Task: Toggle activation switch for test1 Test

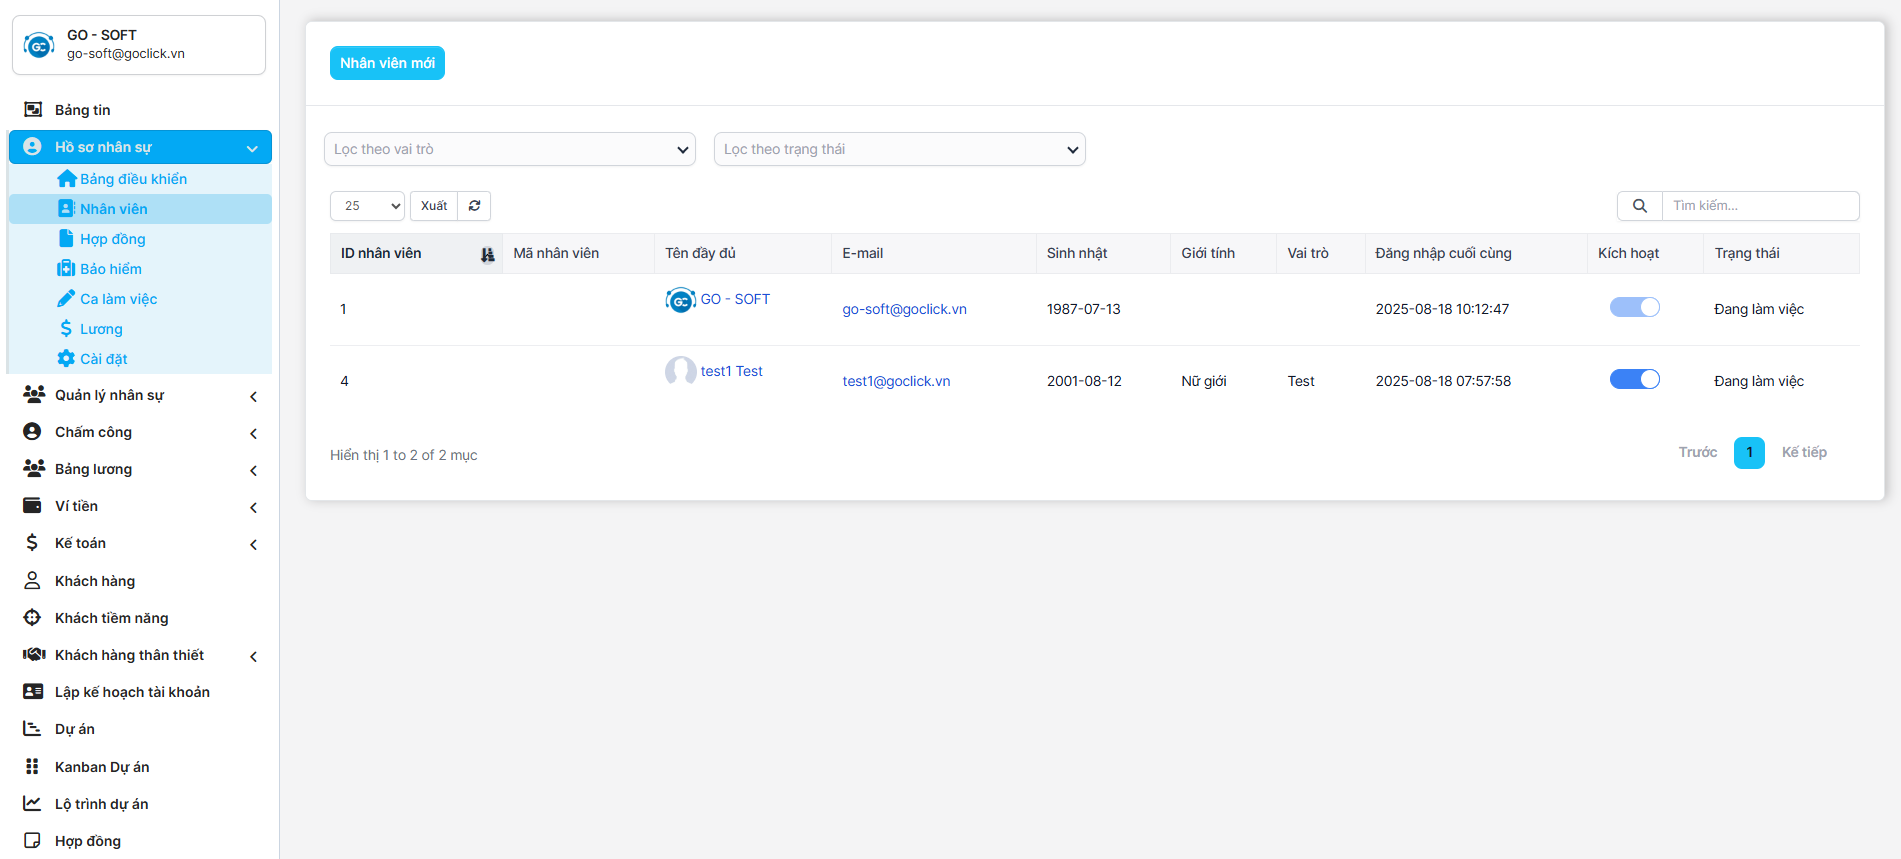Action: [1634, 380]
